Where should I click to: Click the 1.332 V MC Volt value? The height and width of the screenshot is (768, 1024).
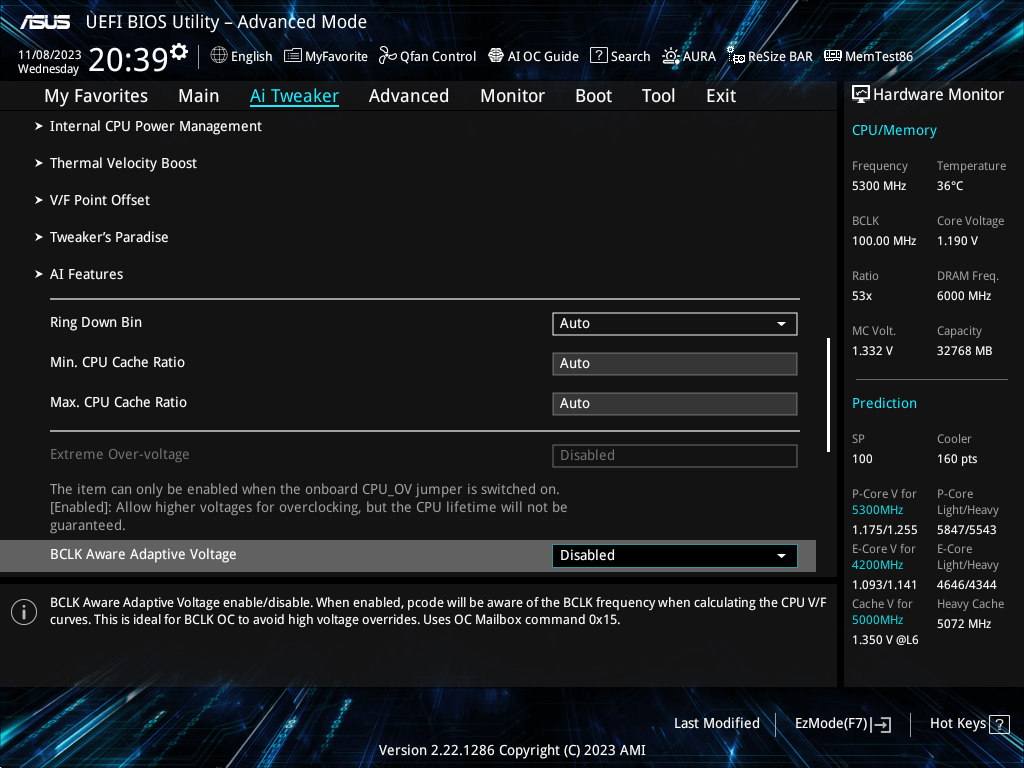coord(872,351)
